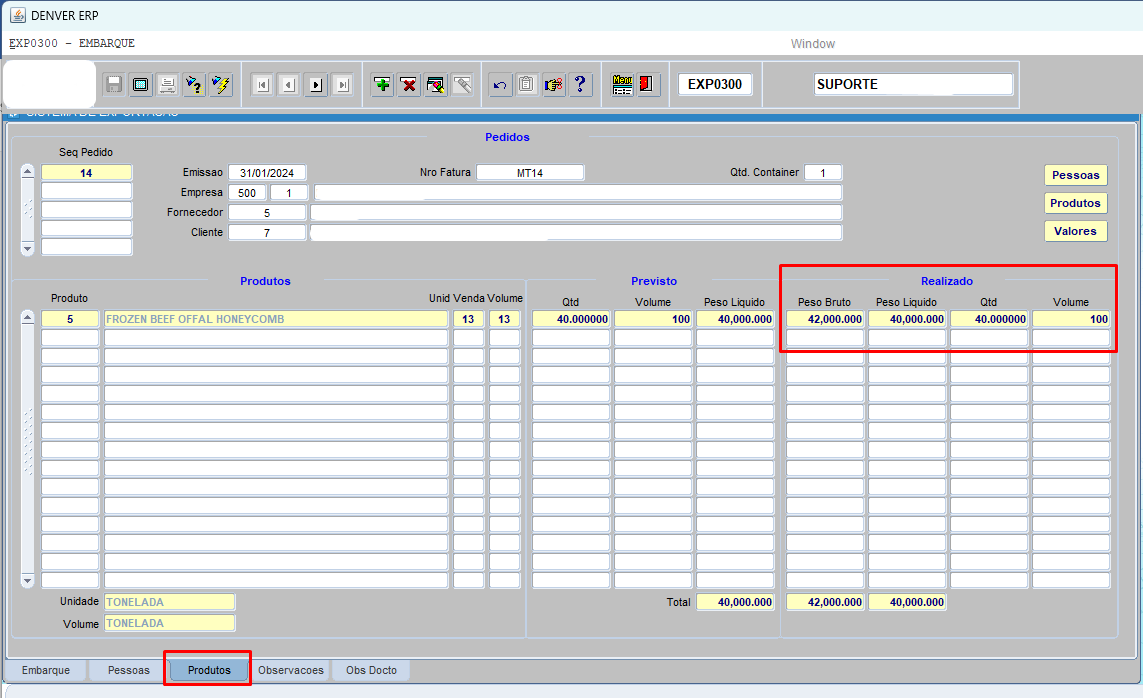Click the Unid Venda field with 13

tap(468, 319)
